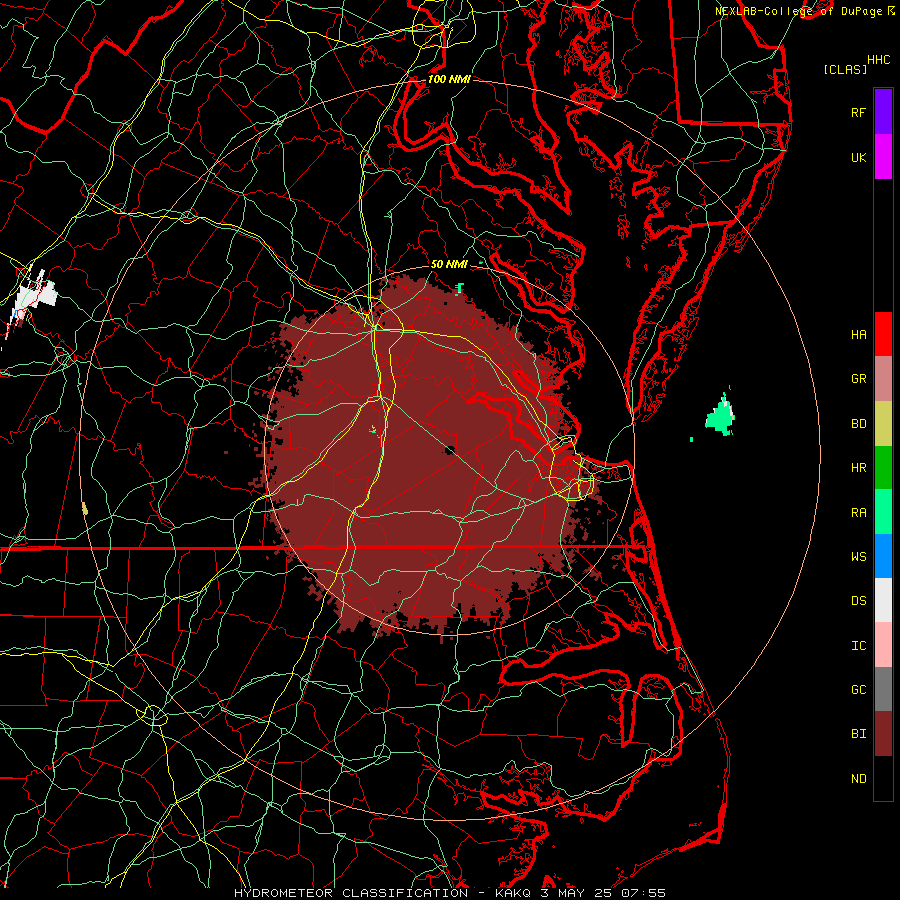Click the magenta UK legend color swatch
900x900 pixels.
(x=883, y=157)
